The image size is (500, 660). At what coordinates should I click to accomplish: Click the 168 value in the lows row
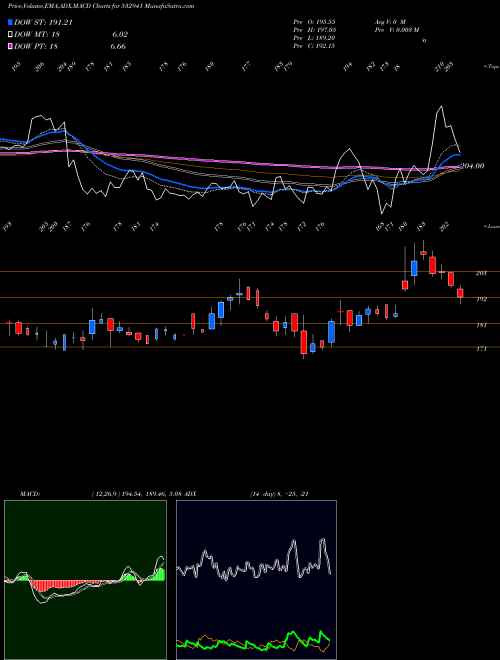[380, 227]
